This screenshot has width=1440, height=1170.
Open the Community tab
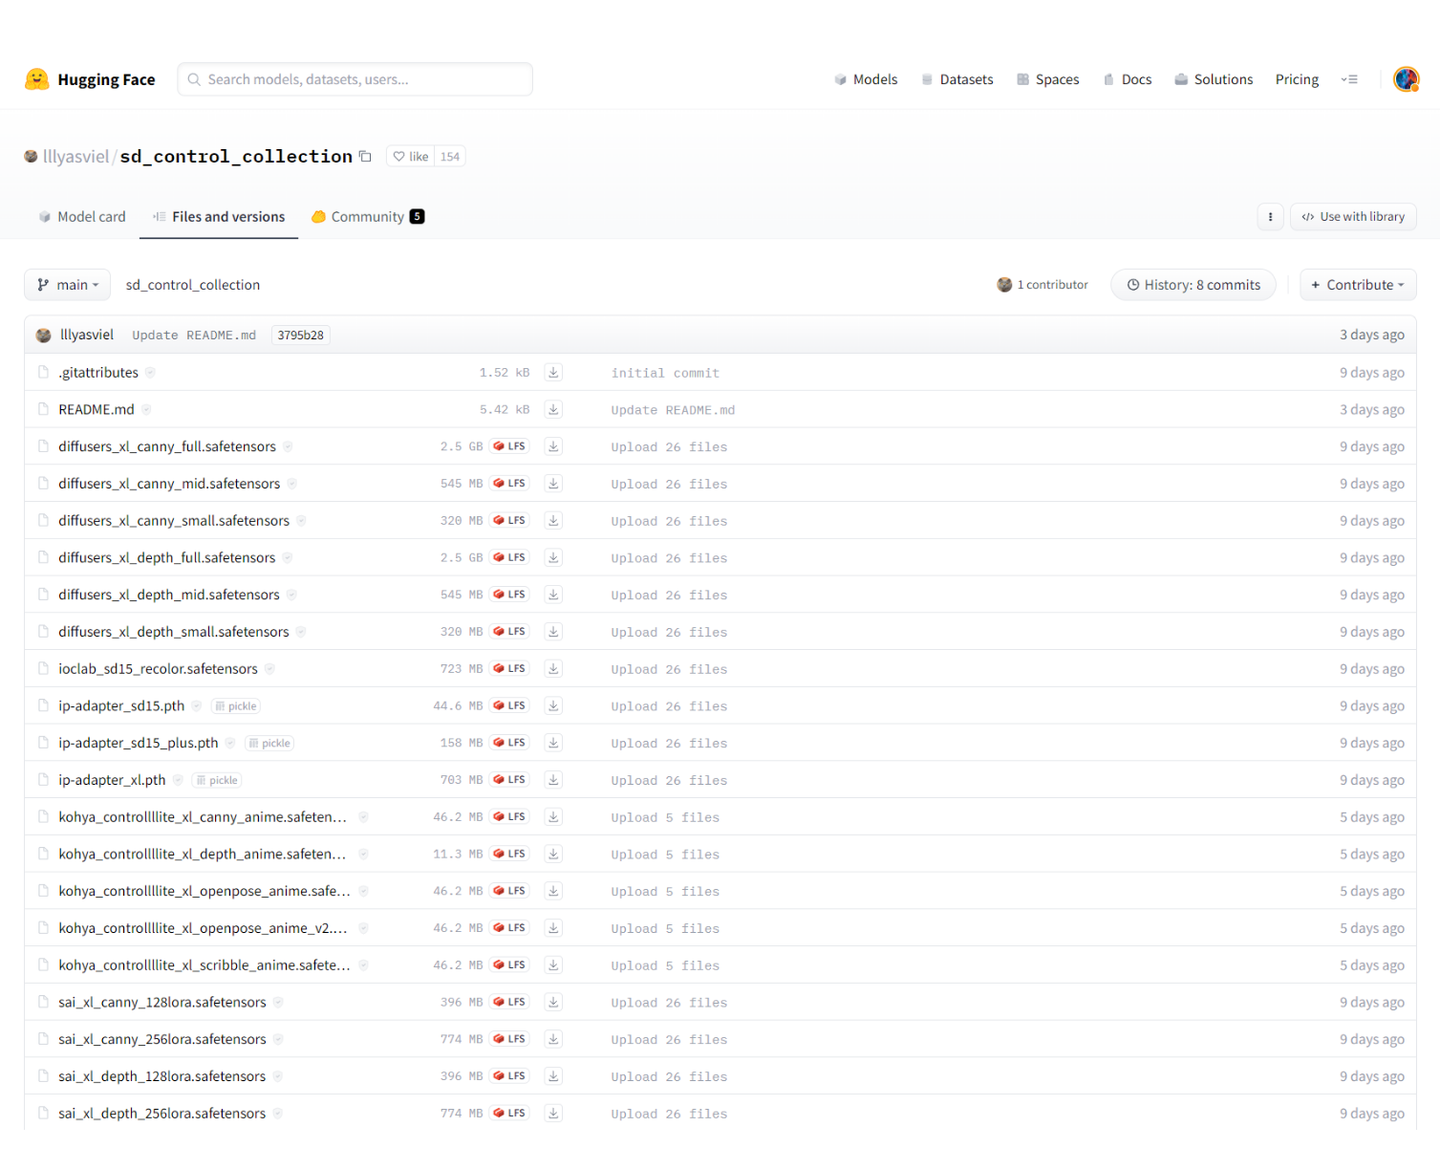point(368,216)
